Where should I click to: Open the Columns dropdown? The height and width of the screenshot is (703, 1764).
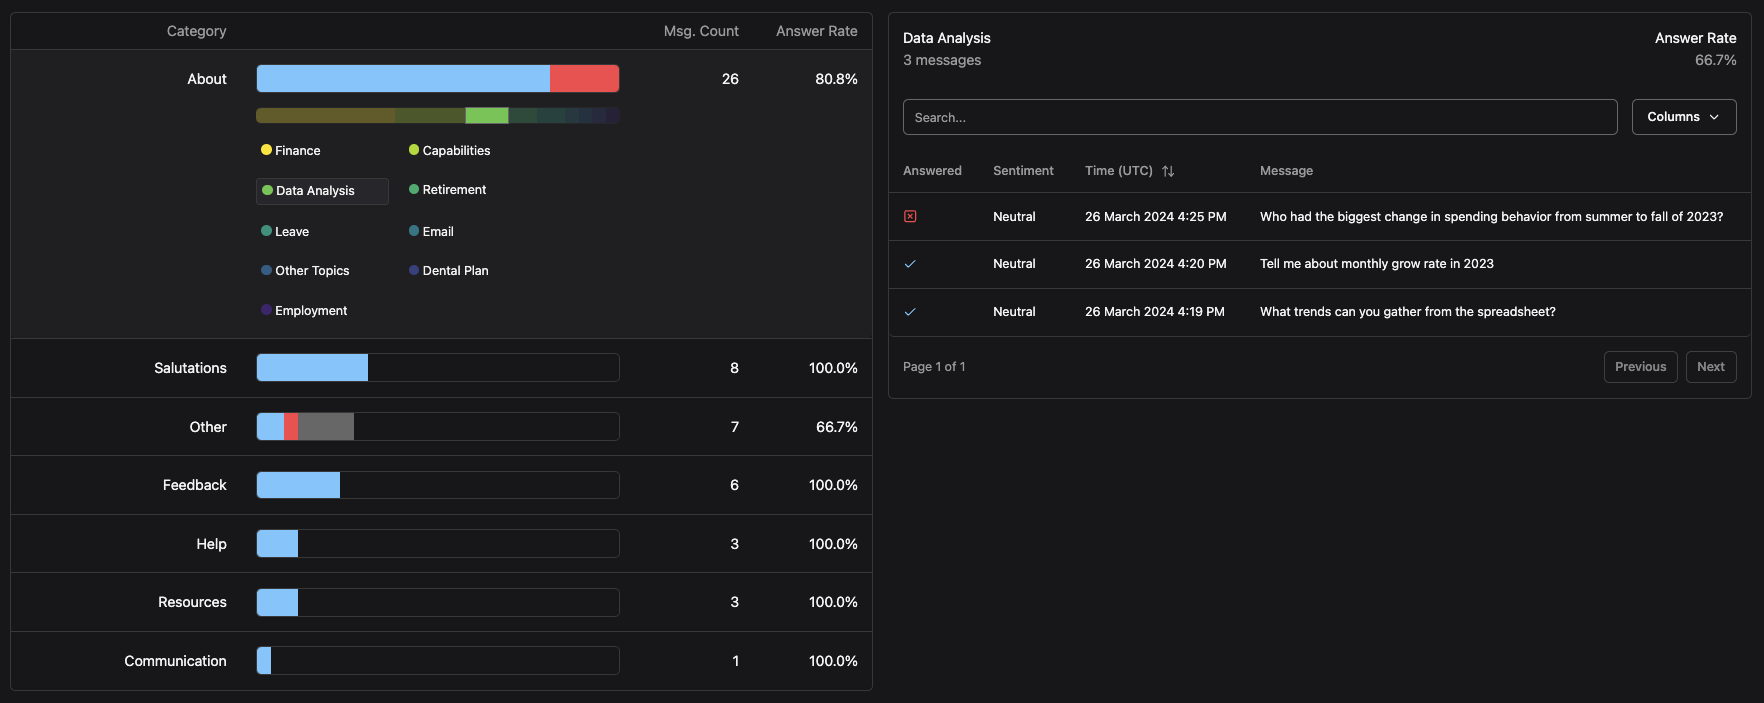pyautogui.click(x=1683, y=117)
